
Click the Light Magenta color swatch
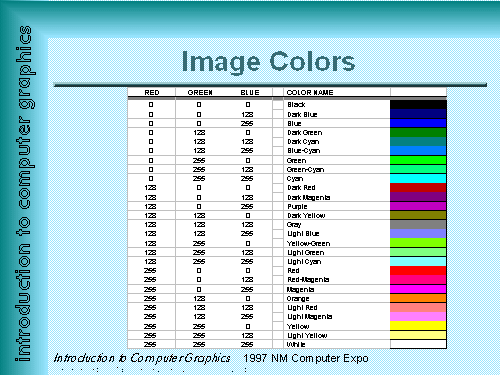(x=418, y=316)
